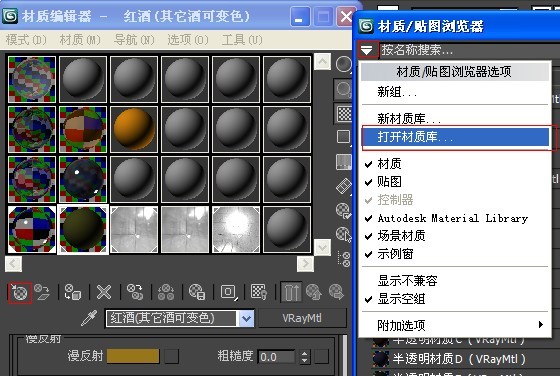Screen dimensions: 560x376
Task: Click the Material Editor title bar logo
Action: [10, 16]
